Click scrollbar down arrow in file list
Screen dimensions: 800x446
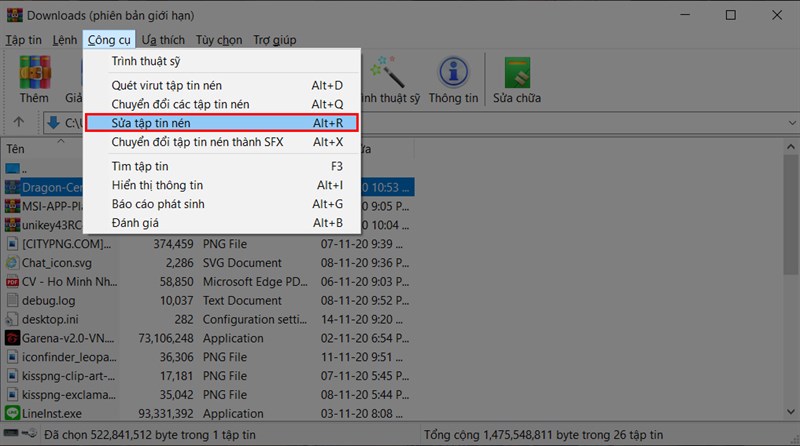pyautogui.click(x=791, y=411)
